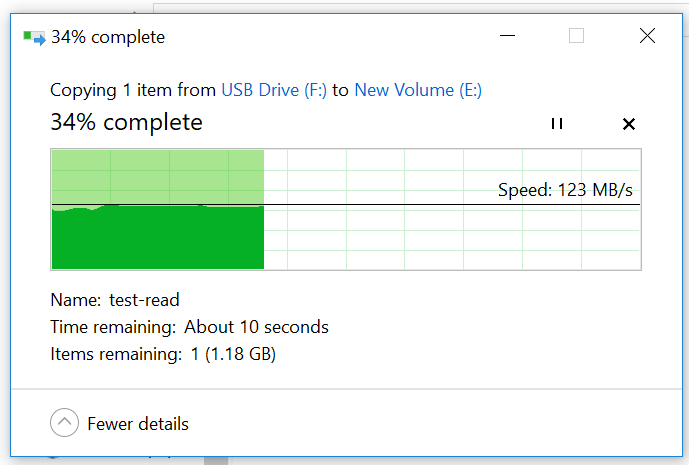Click the greyed-out maximize box
Screen dimensions: 689x465
[x=576, y=36]
